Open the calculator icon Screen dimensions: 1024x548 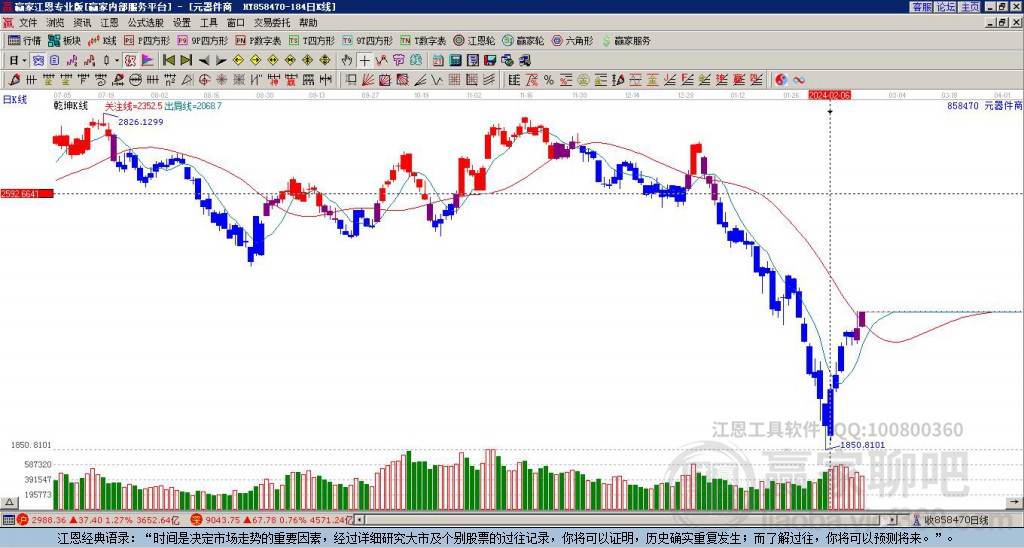tap(456, 61)
